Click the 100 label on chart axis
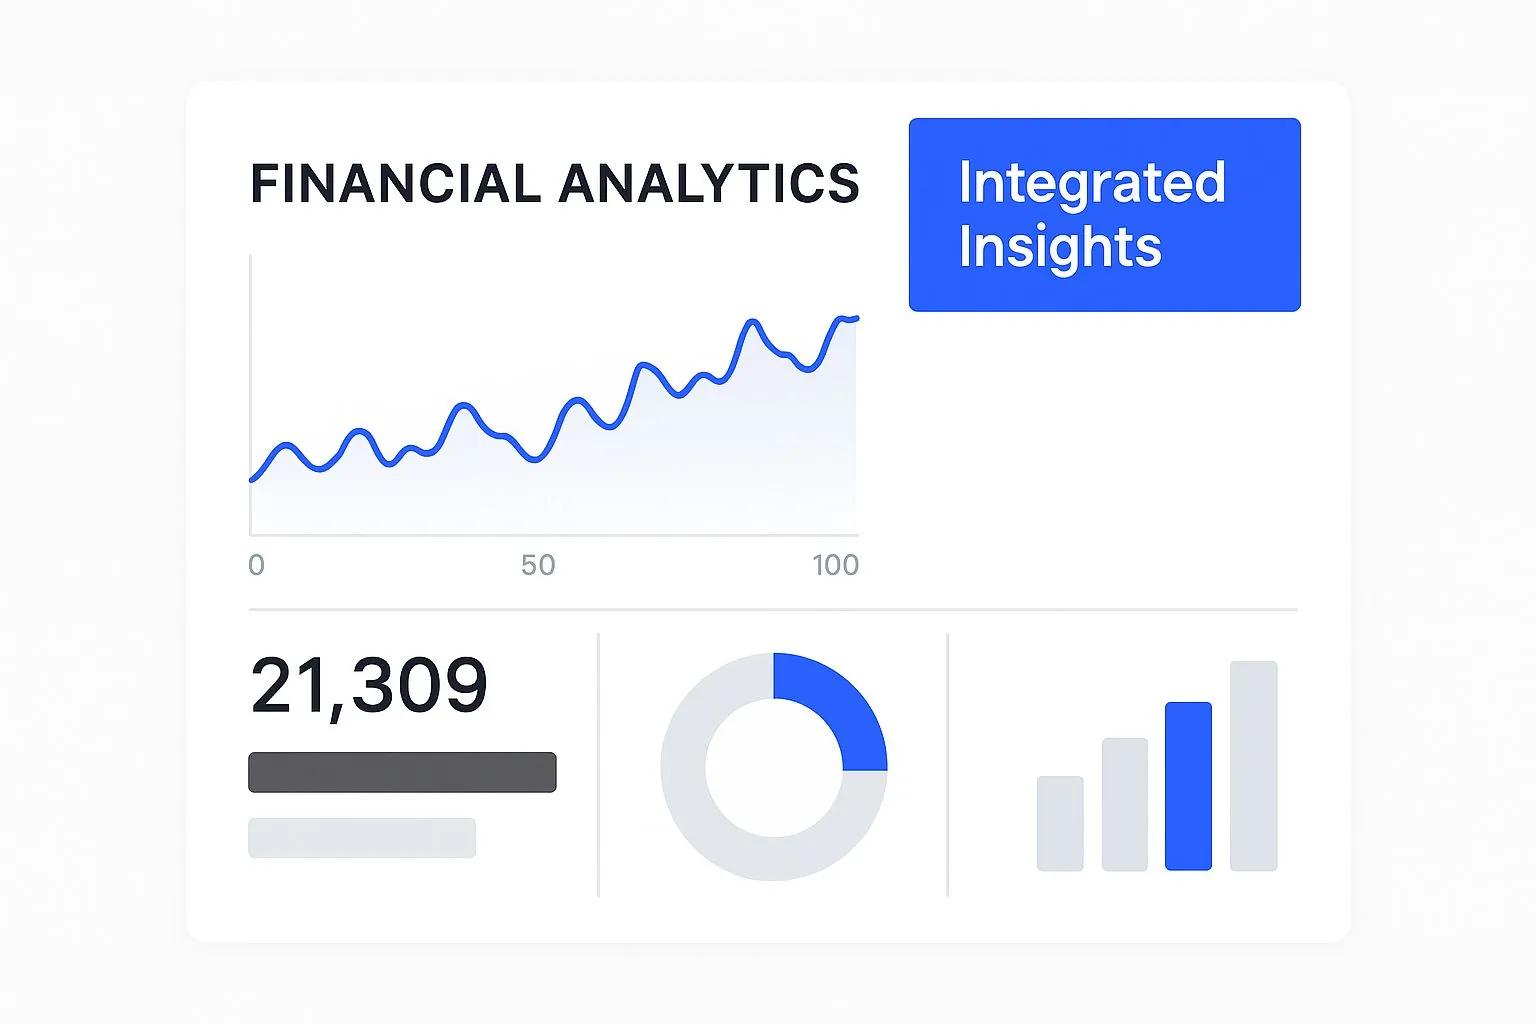This screenshot has width=1536, height=1024. pos(835,565)
